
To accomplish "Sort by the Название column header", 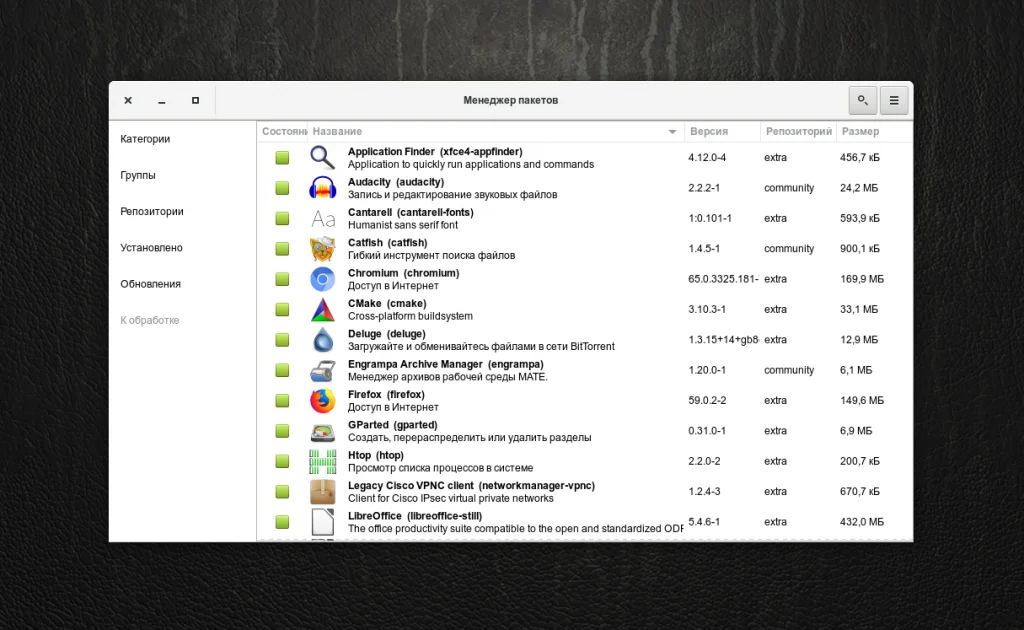I will pos(496,131).
